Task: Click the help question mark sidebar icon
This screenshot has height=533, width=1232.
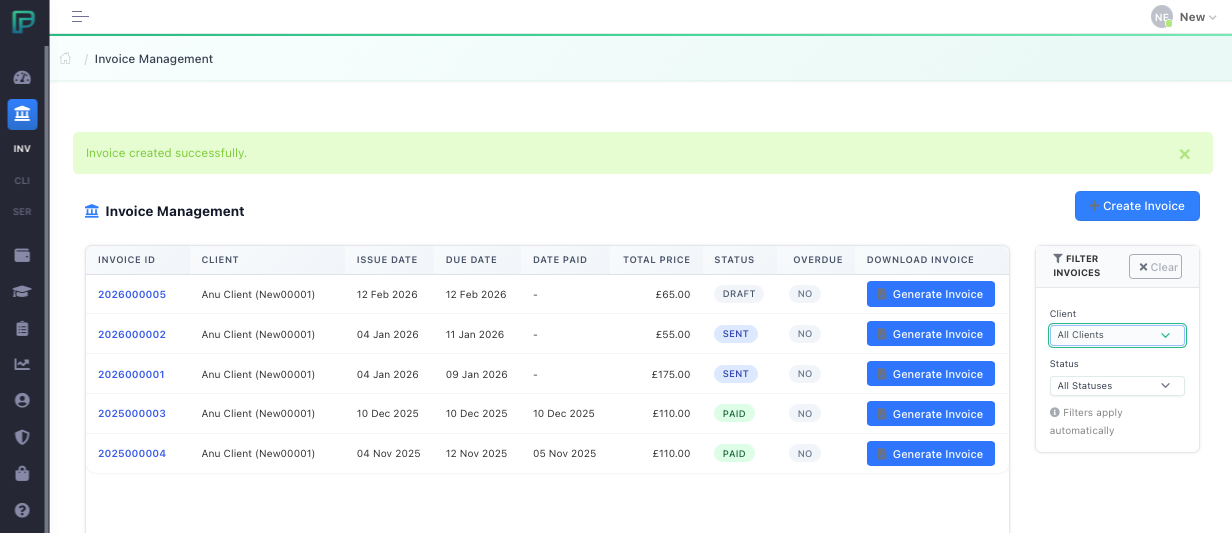Action: pos(22,510)
